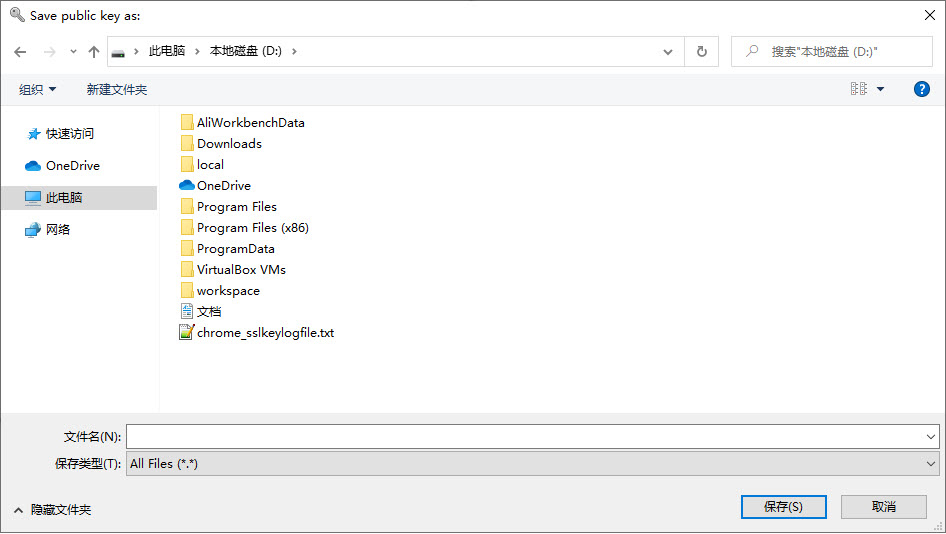Expand the view options dropdown arrow

click(x=881, y=89)
